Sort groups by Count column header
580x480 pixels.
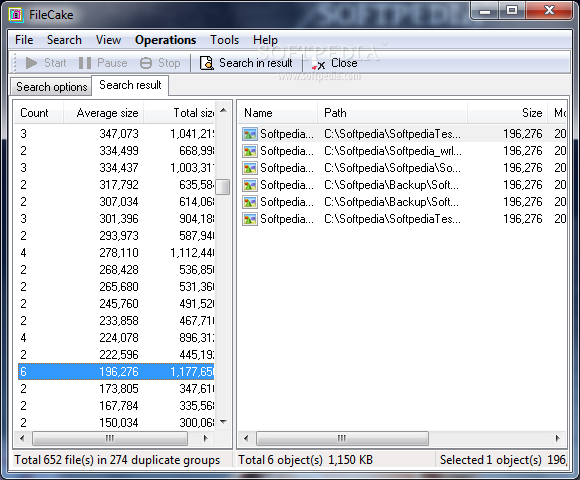click(38, 113)
